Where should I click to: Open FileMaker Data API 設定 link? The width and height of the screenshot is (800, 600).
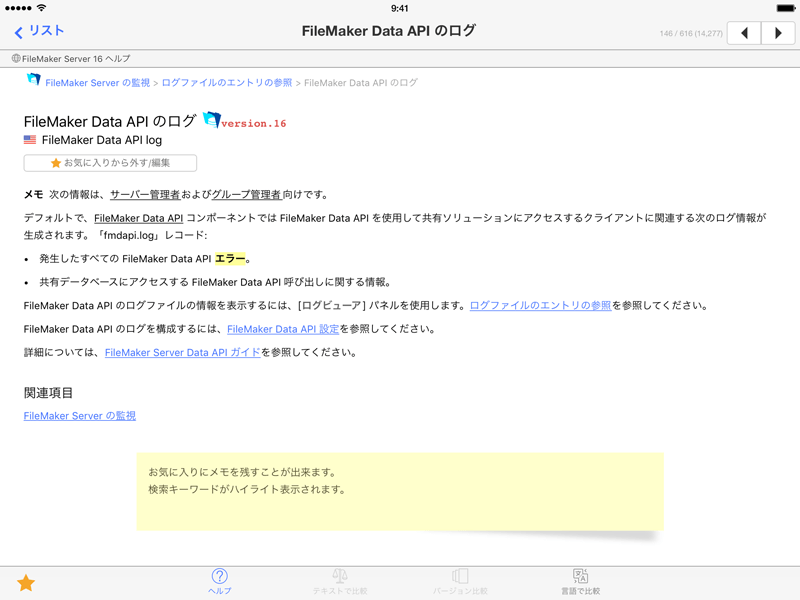[283, 329]
